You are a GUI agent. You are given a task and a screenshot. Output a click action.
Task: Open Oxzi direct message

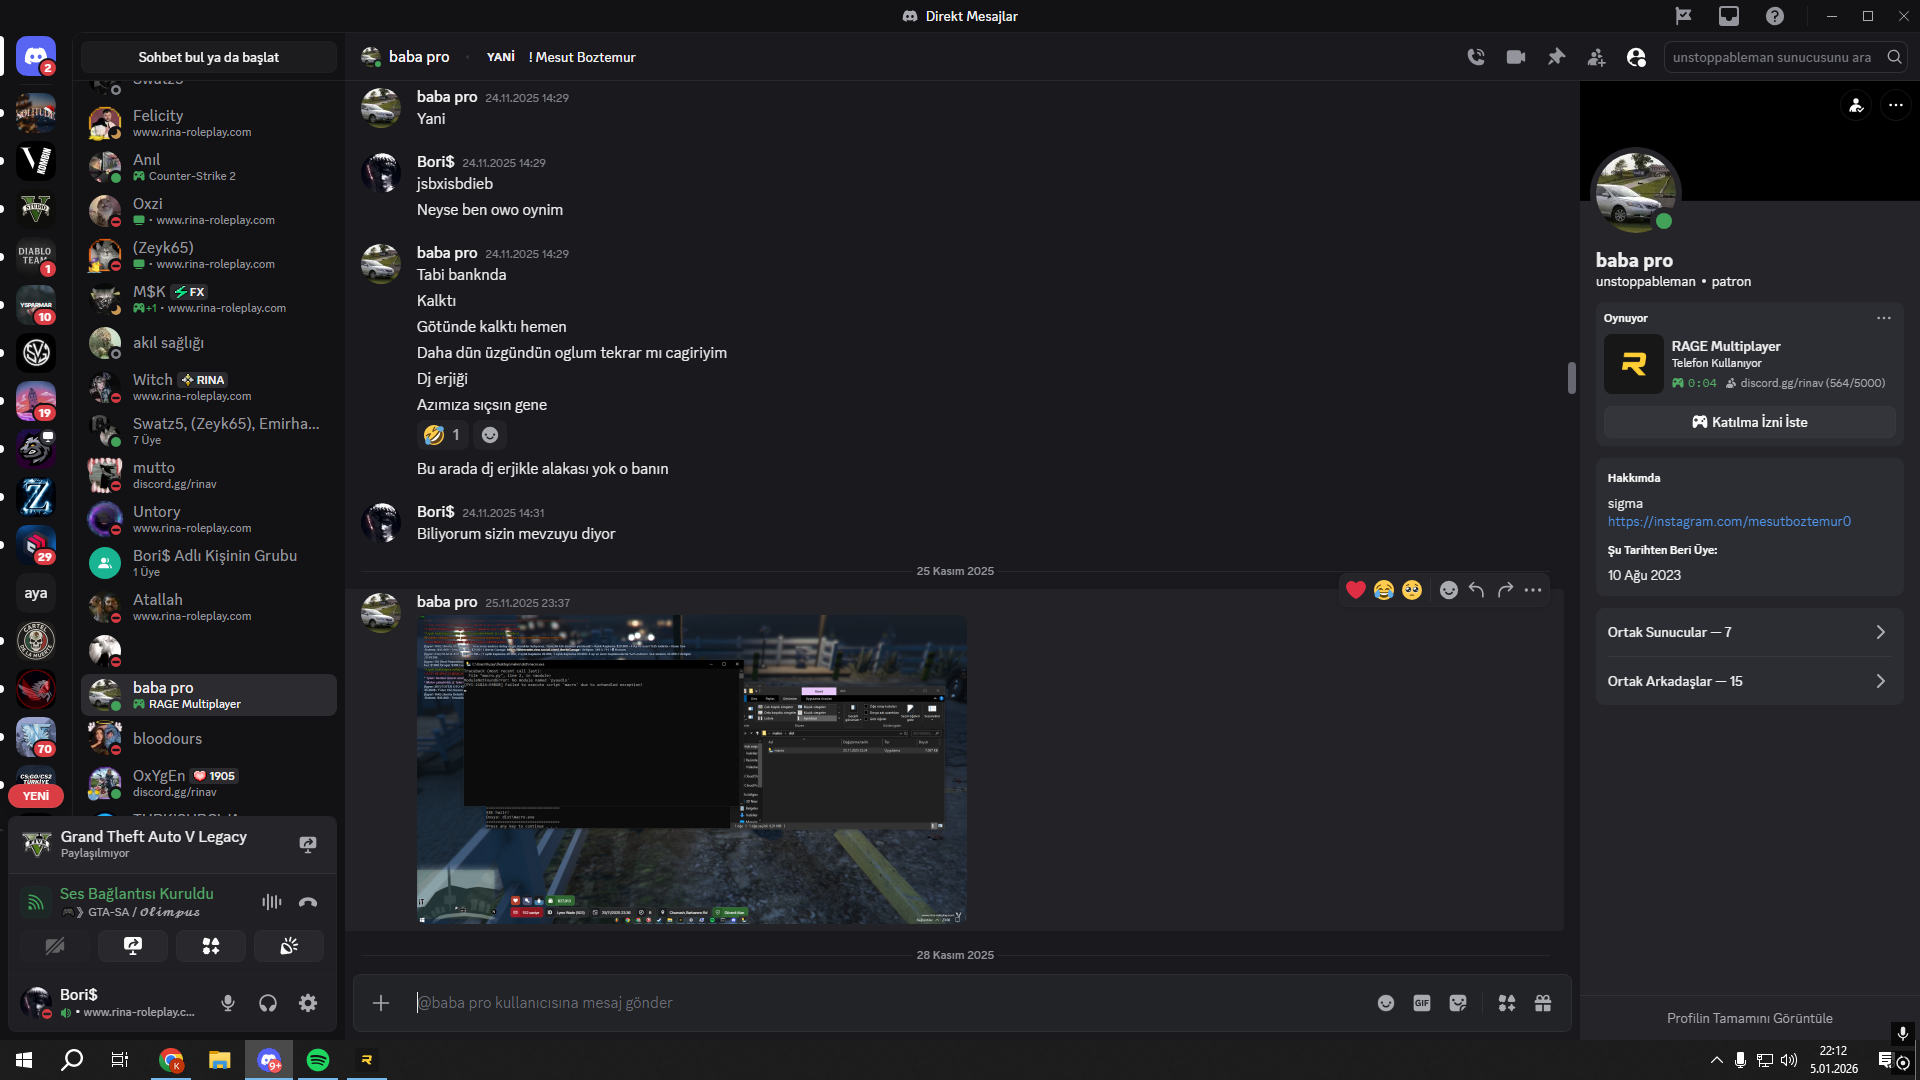coord(209,211)
